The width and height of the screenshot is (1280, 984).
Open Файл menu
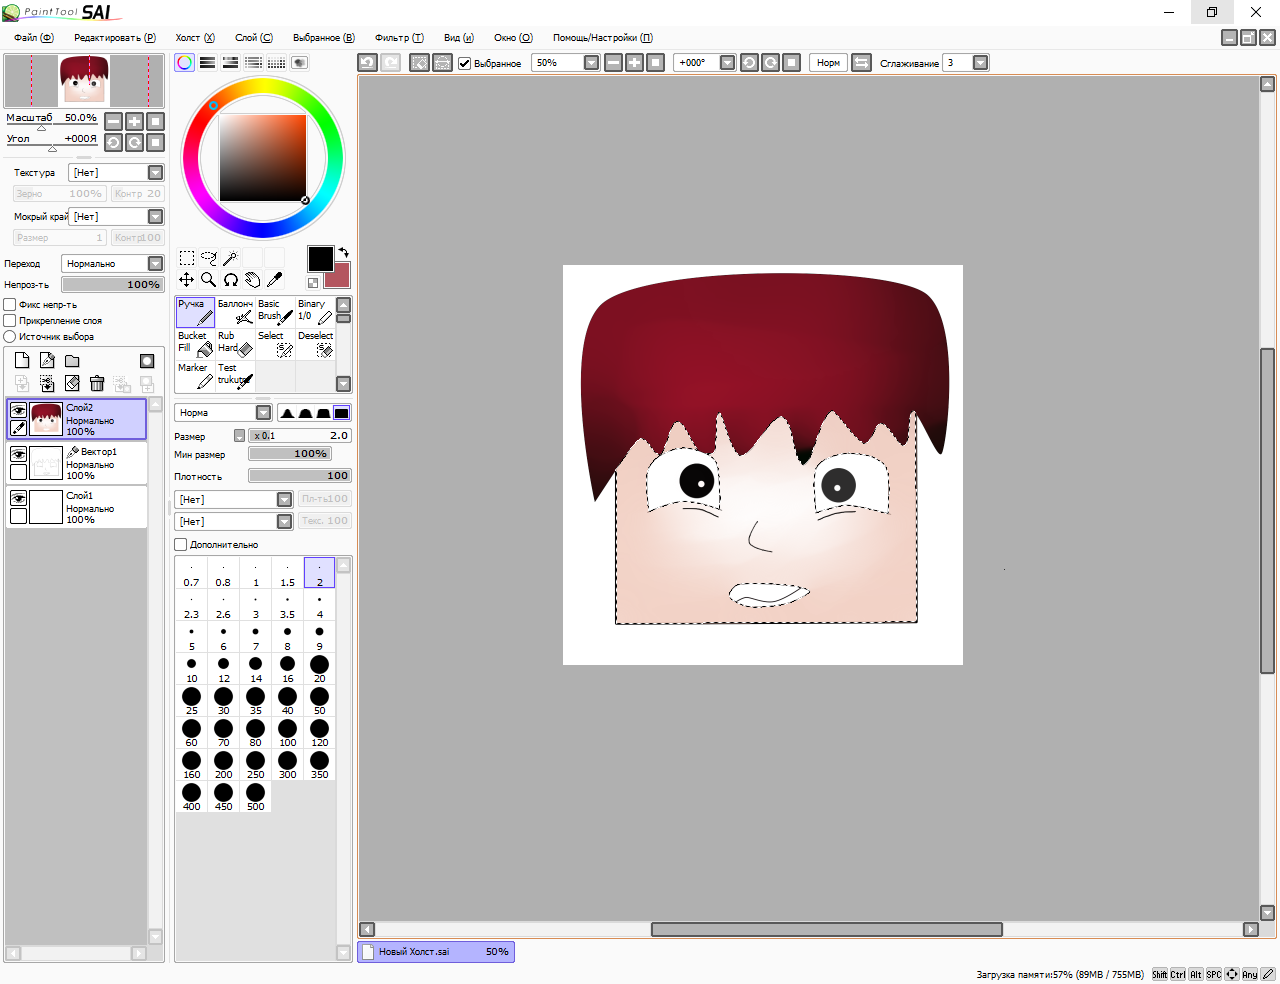click(x=33, y=38)
